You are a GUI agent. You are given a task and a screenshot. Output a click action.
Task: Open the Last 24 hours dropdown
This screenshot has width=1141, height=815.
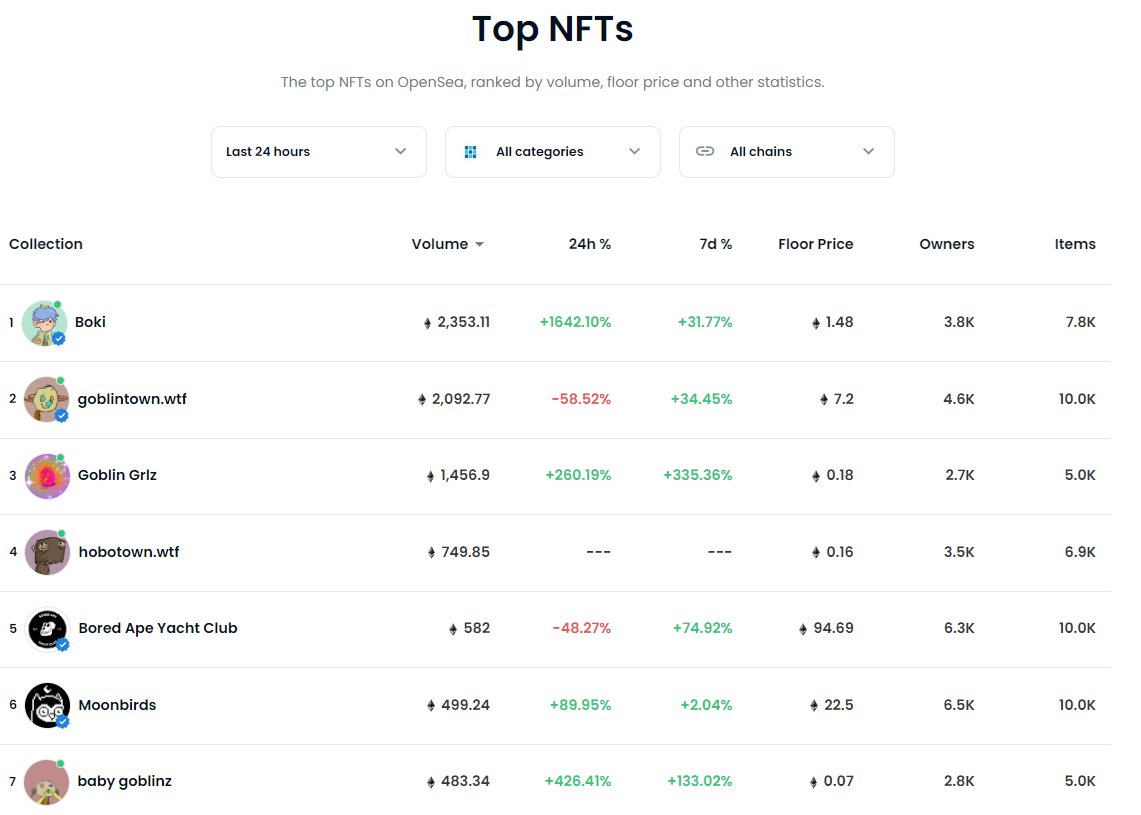(319, 151)
